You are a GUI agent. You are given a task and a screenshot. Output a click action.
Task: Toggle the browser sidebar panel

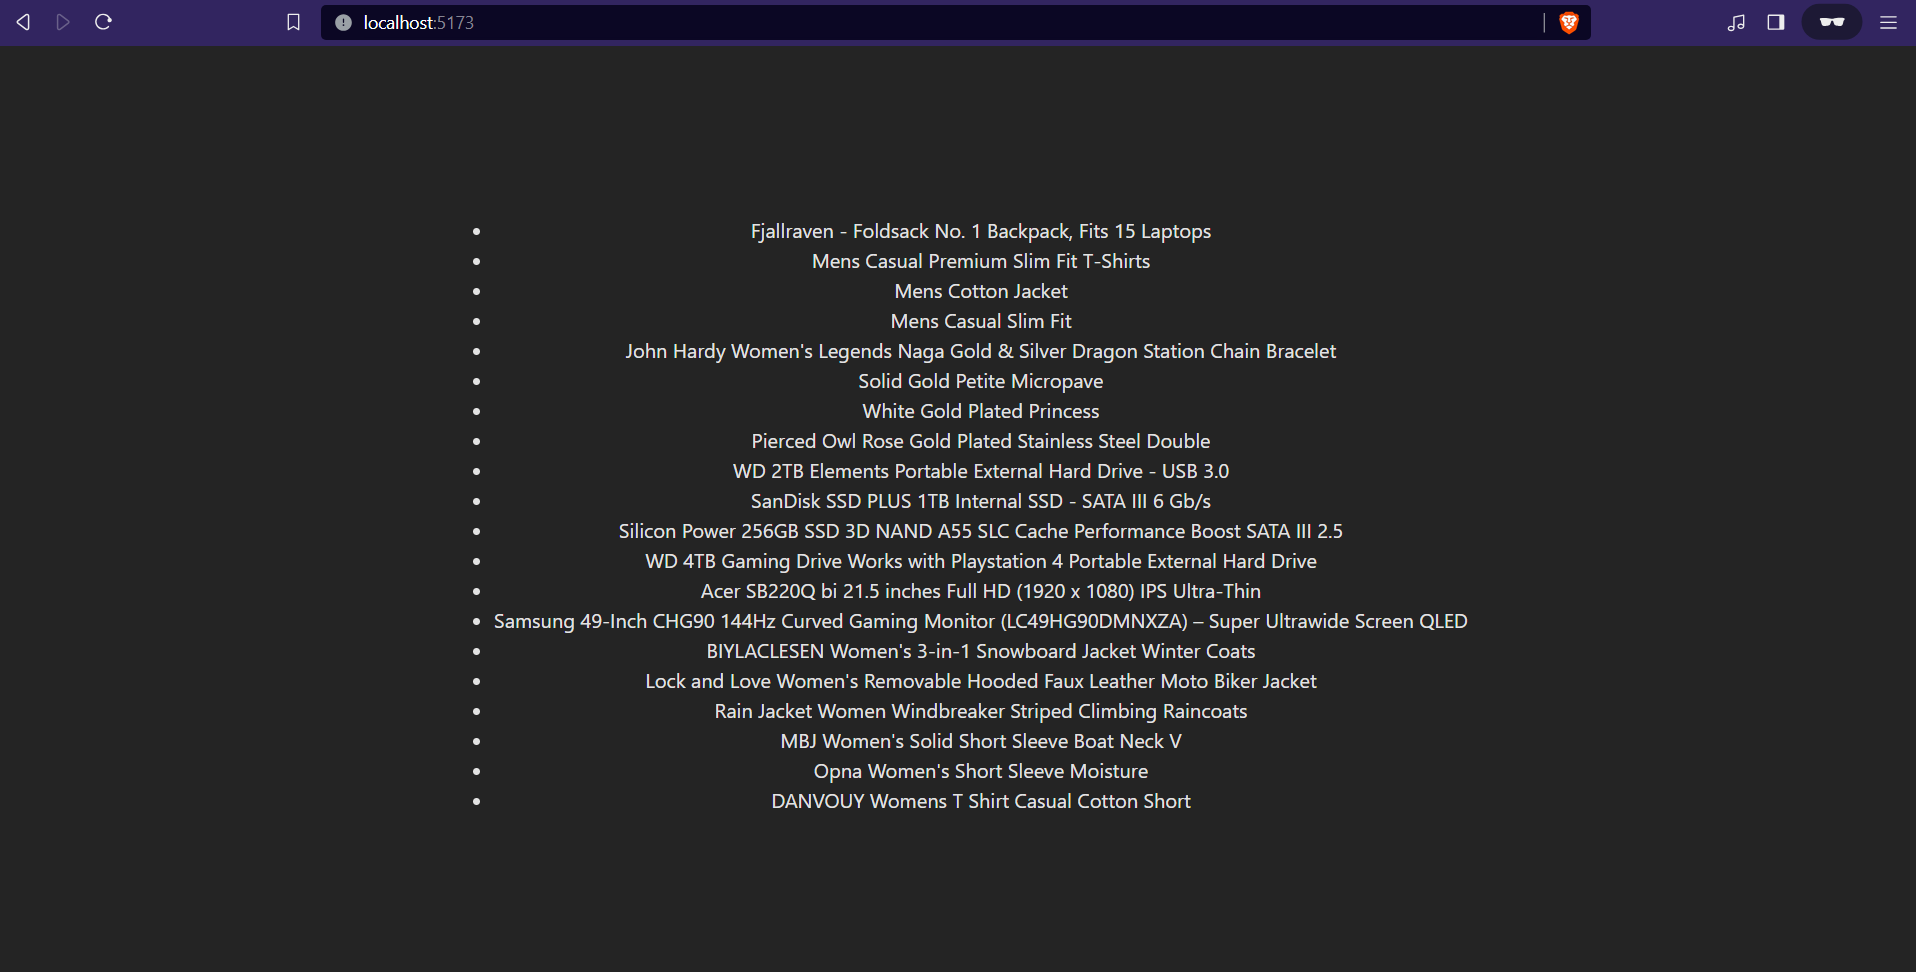pos(1776,22)
